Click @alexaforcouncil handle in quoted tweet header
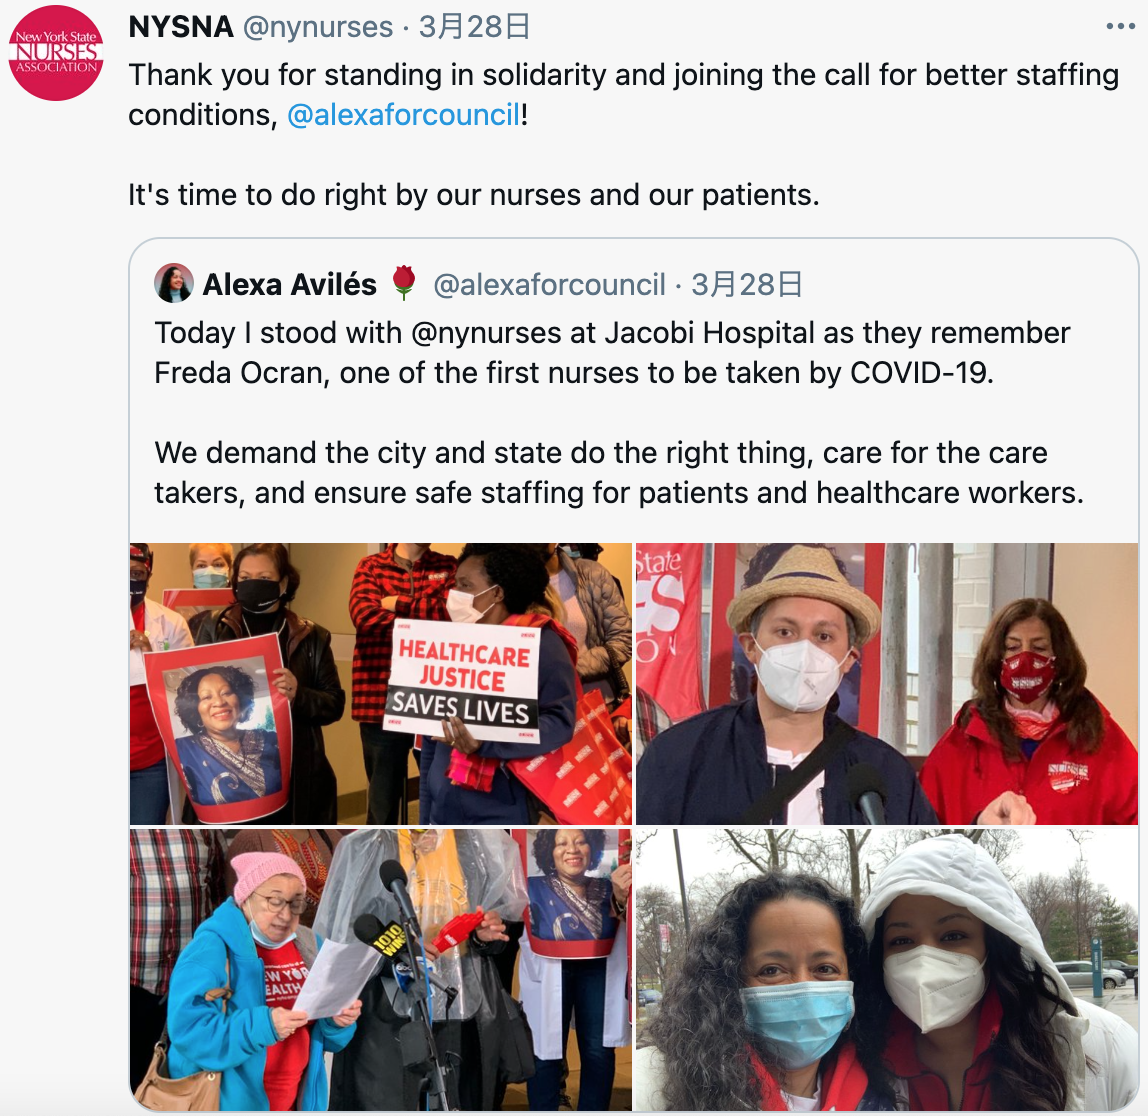Image resolution: width=1148 pixels, height=1116 pixels. [549, 284]
